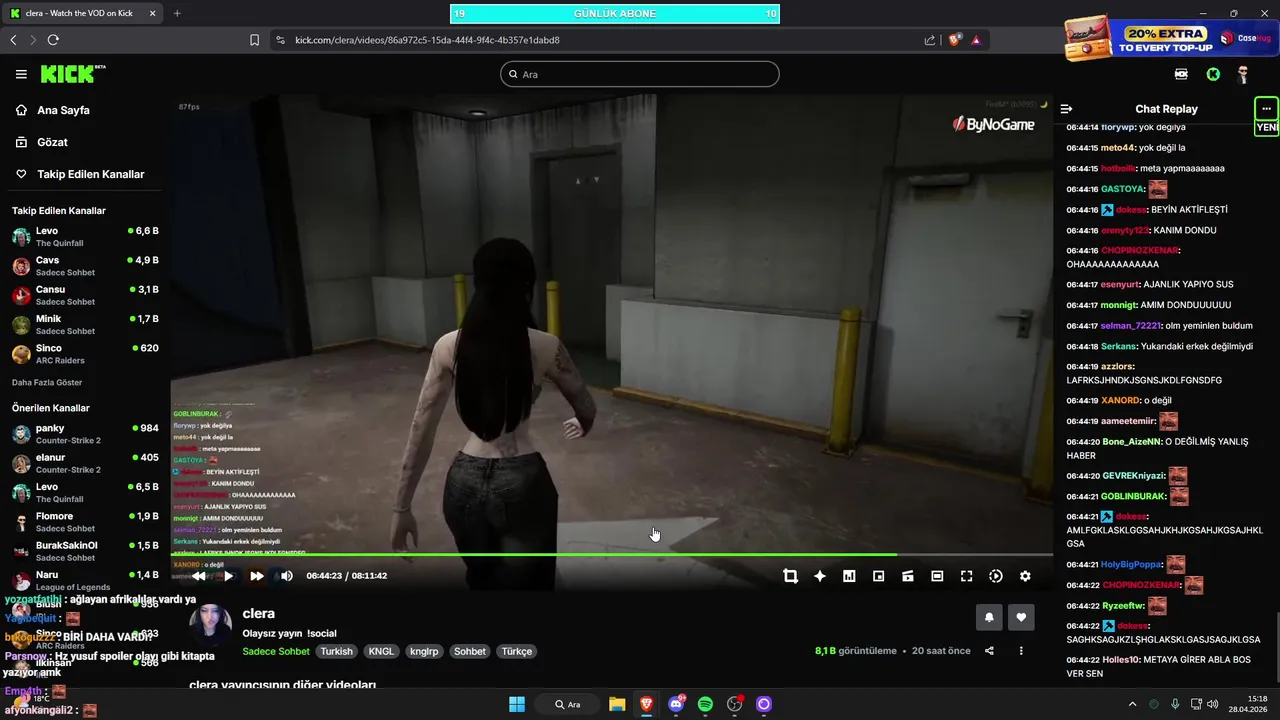
Task: Open elanur recommended channel
Action: (x=85, y=463)
